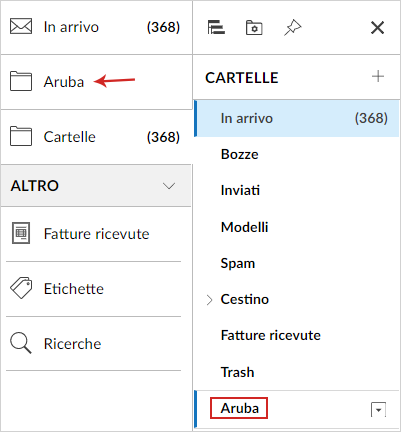Click the Etichette tag icon

click(x=21, y=288)
